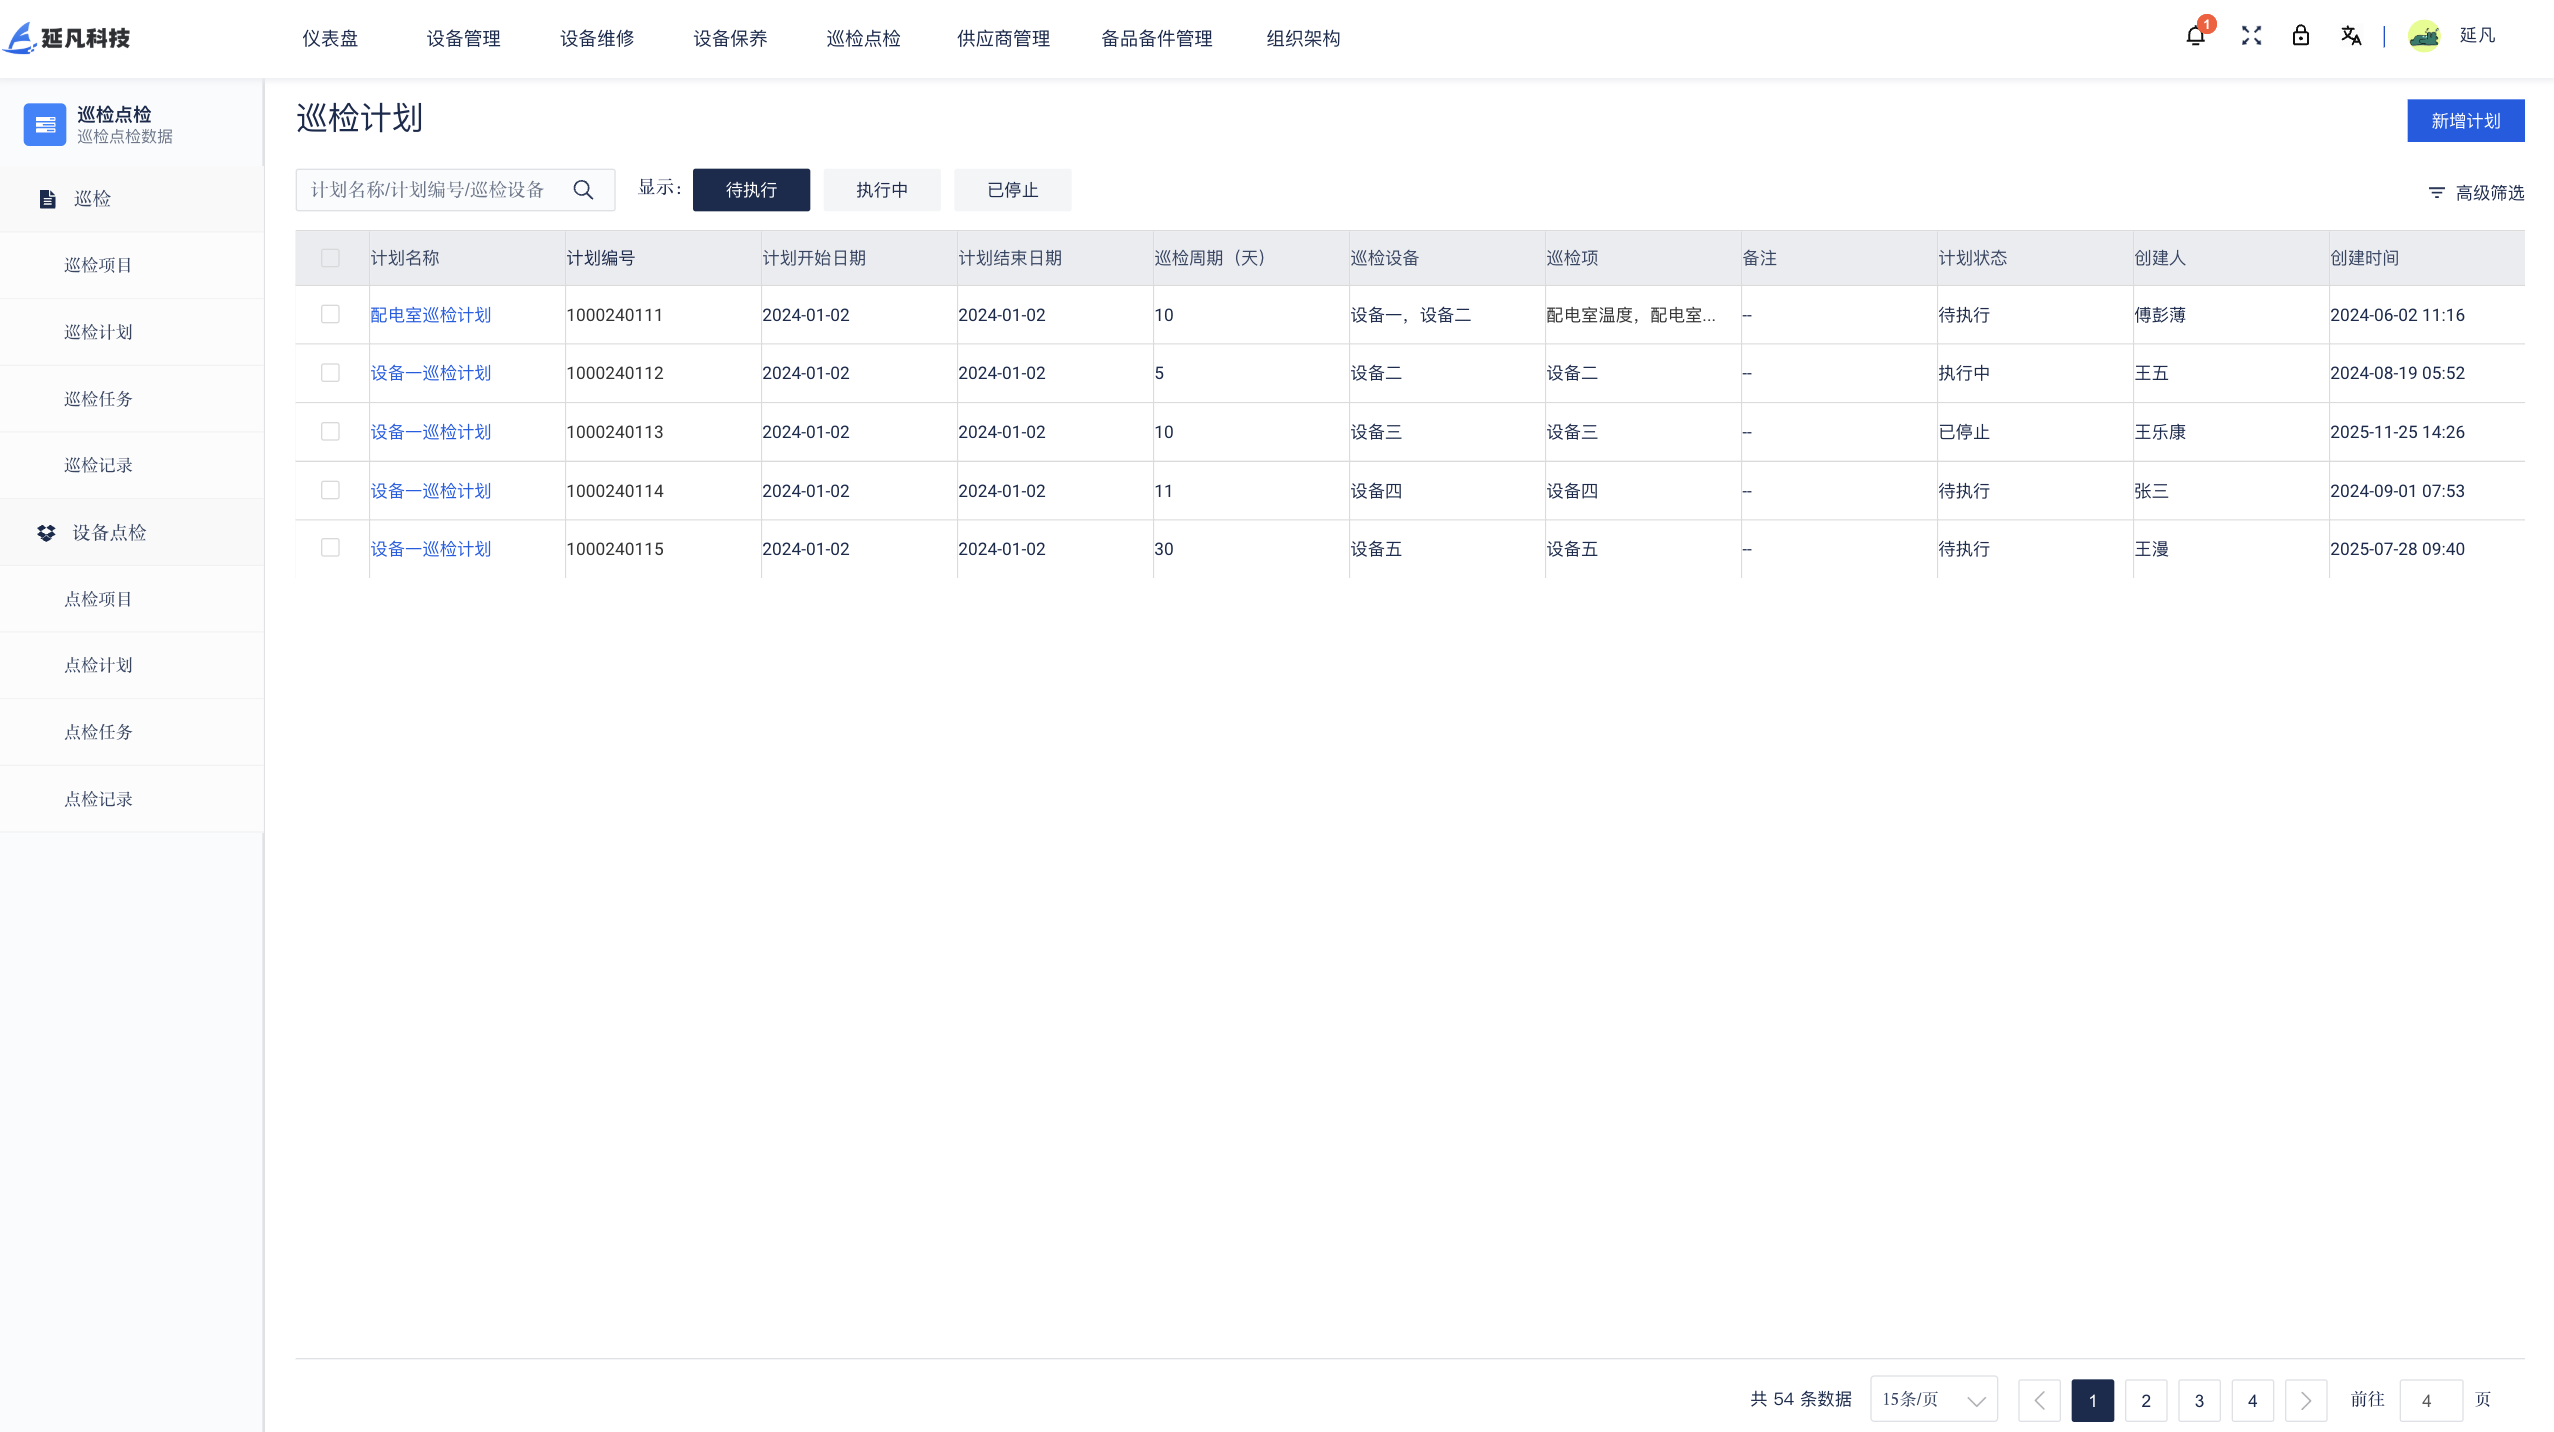This screenshot has width=2554, height=1432.
Task: Open the notification bell icon
Action: click(x=2195, y=36)
